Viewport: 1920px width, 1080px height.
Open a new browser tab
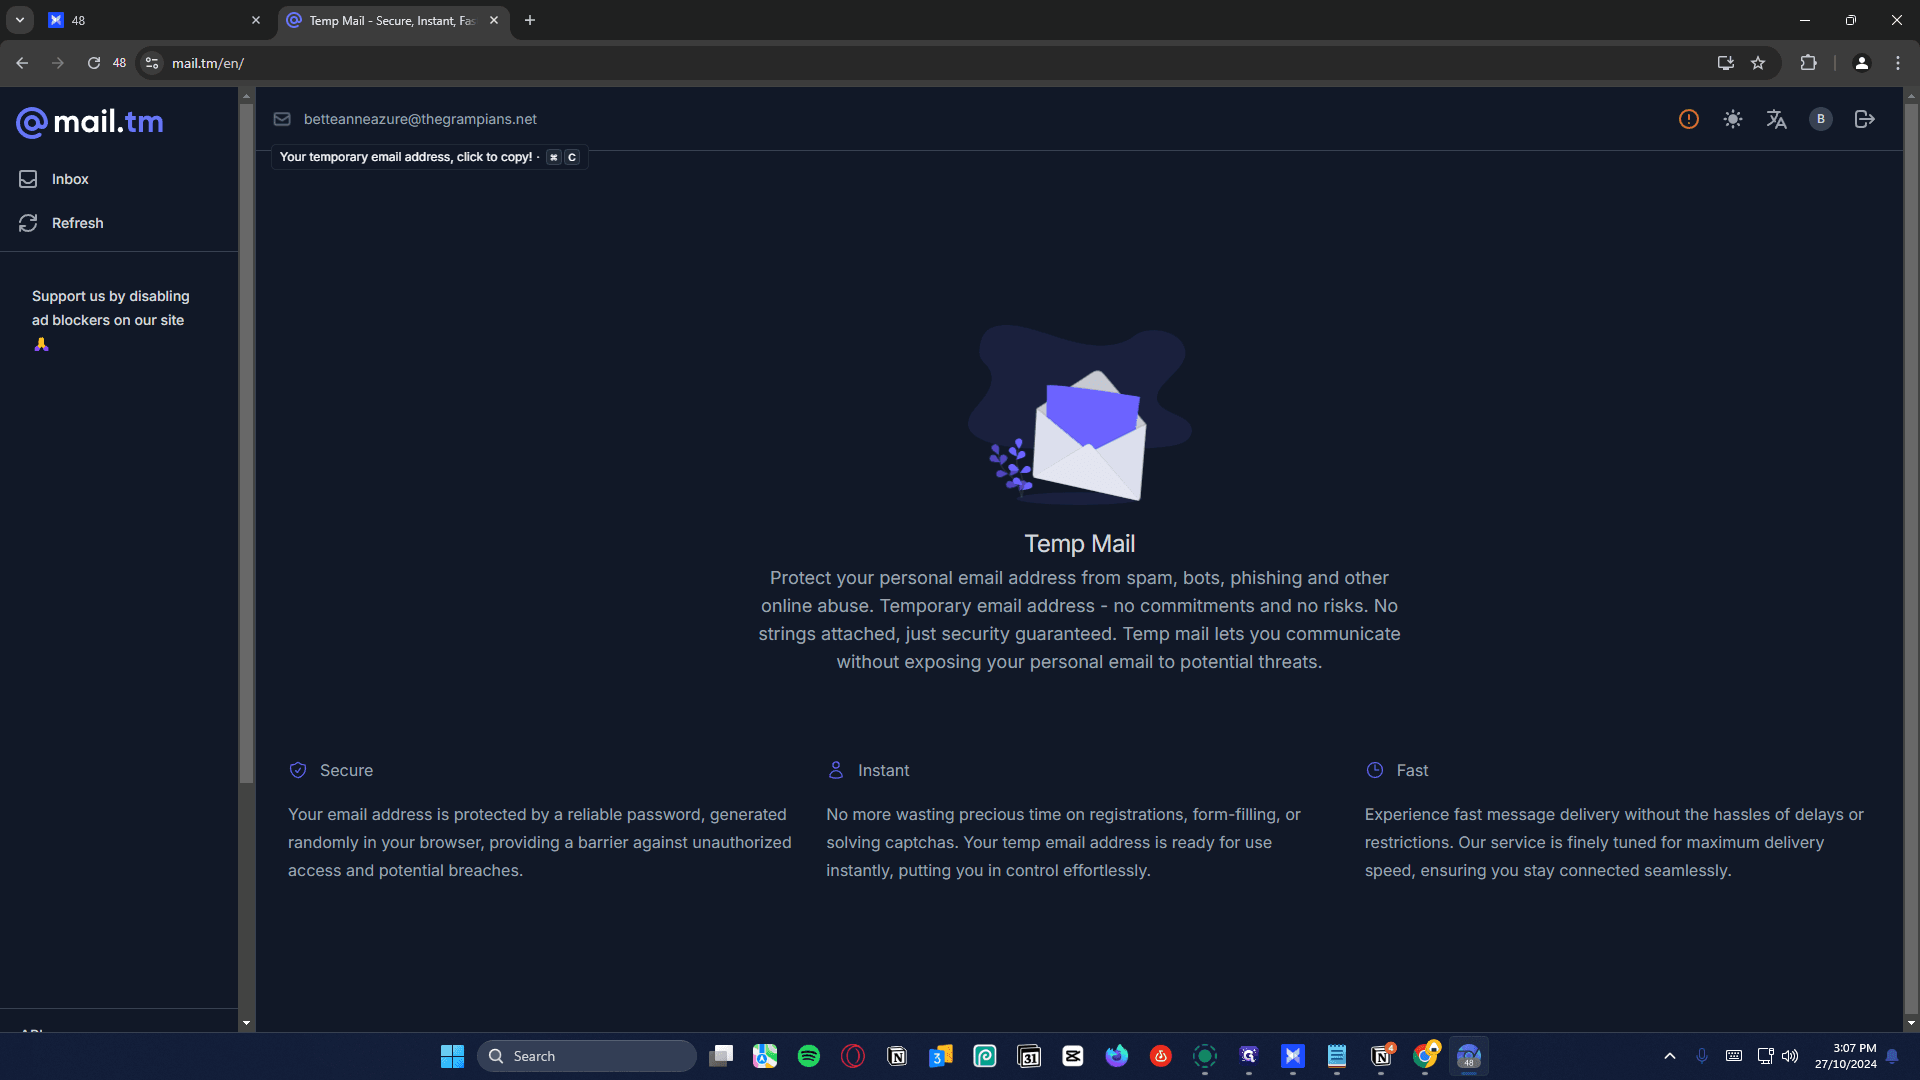pos(530,20)
